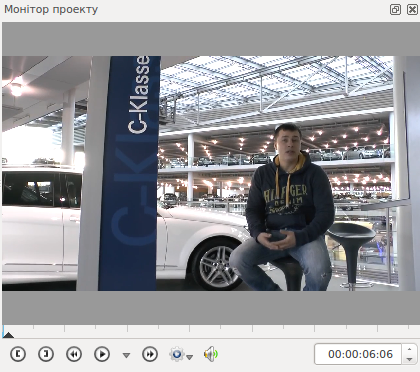Screen dimensions: 420x372
Task: Click the monitor ruler with tick marks
Action: [x=210, y=332]
